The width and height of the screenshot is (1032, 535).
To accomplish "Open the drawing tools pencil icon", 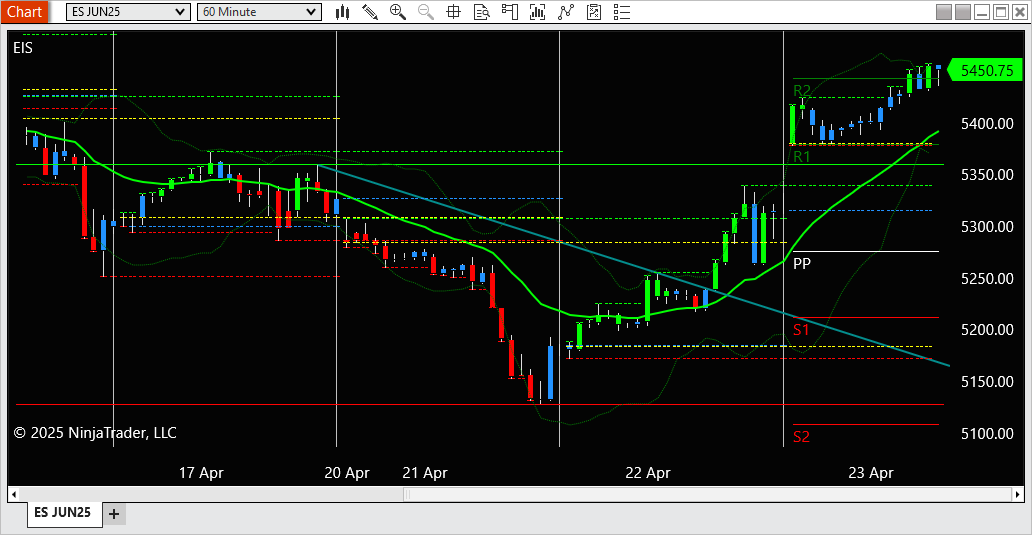I will tap(370, 12).
